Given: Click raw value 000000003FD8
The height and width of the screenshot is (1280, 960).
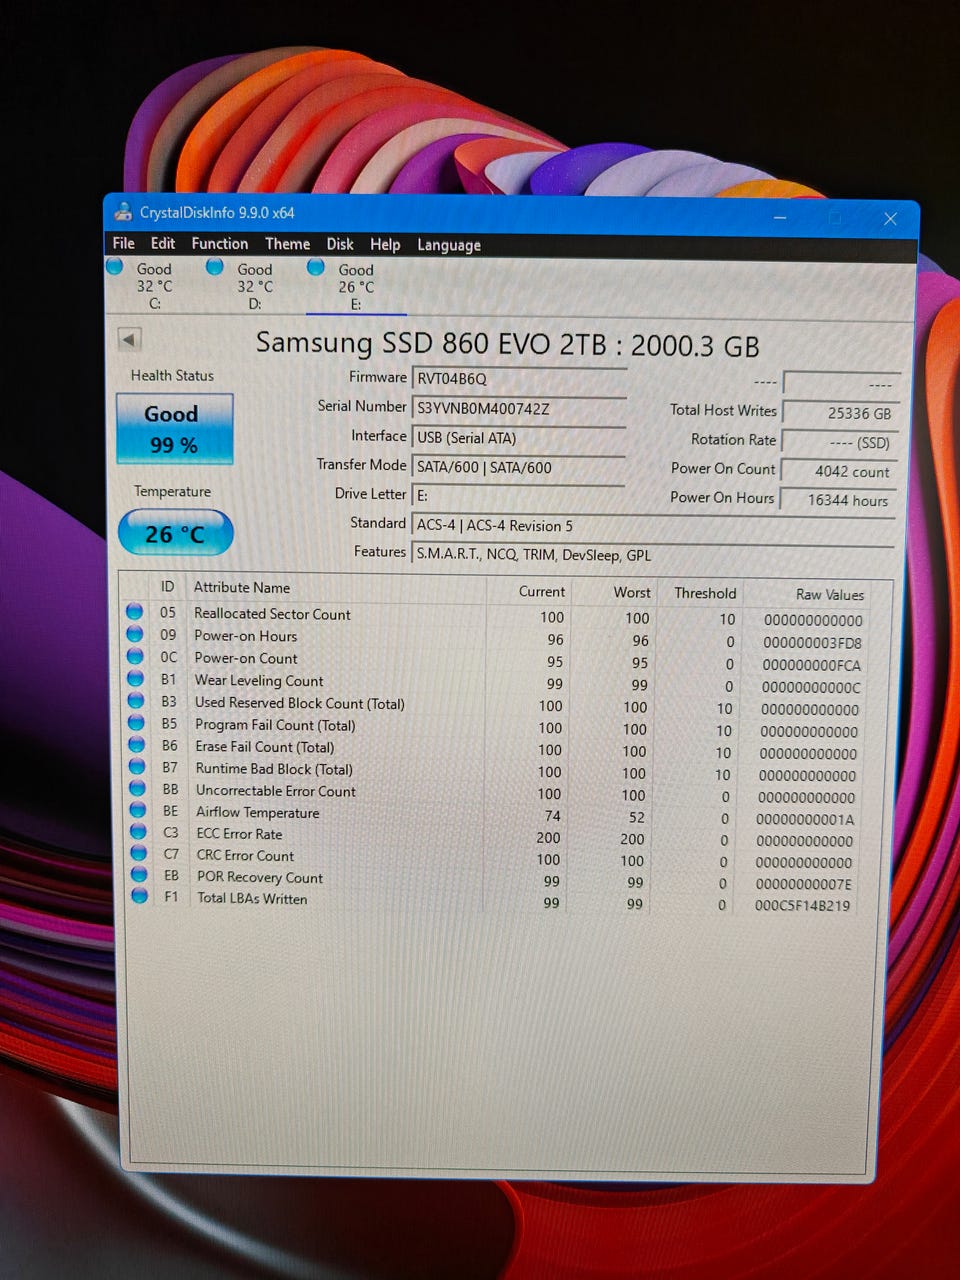Looking at the screenshot, I should [x=812, y=643].
